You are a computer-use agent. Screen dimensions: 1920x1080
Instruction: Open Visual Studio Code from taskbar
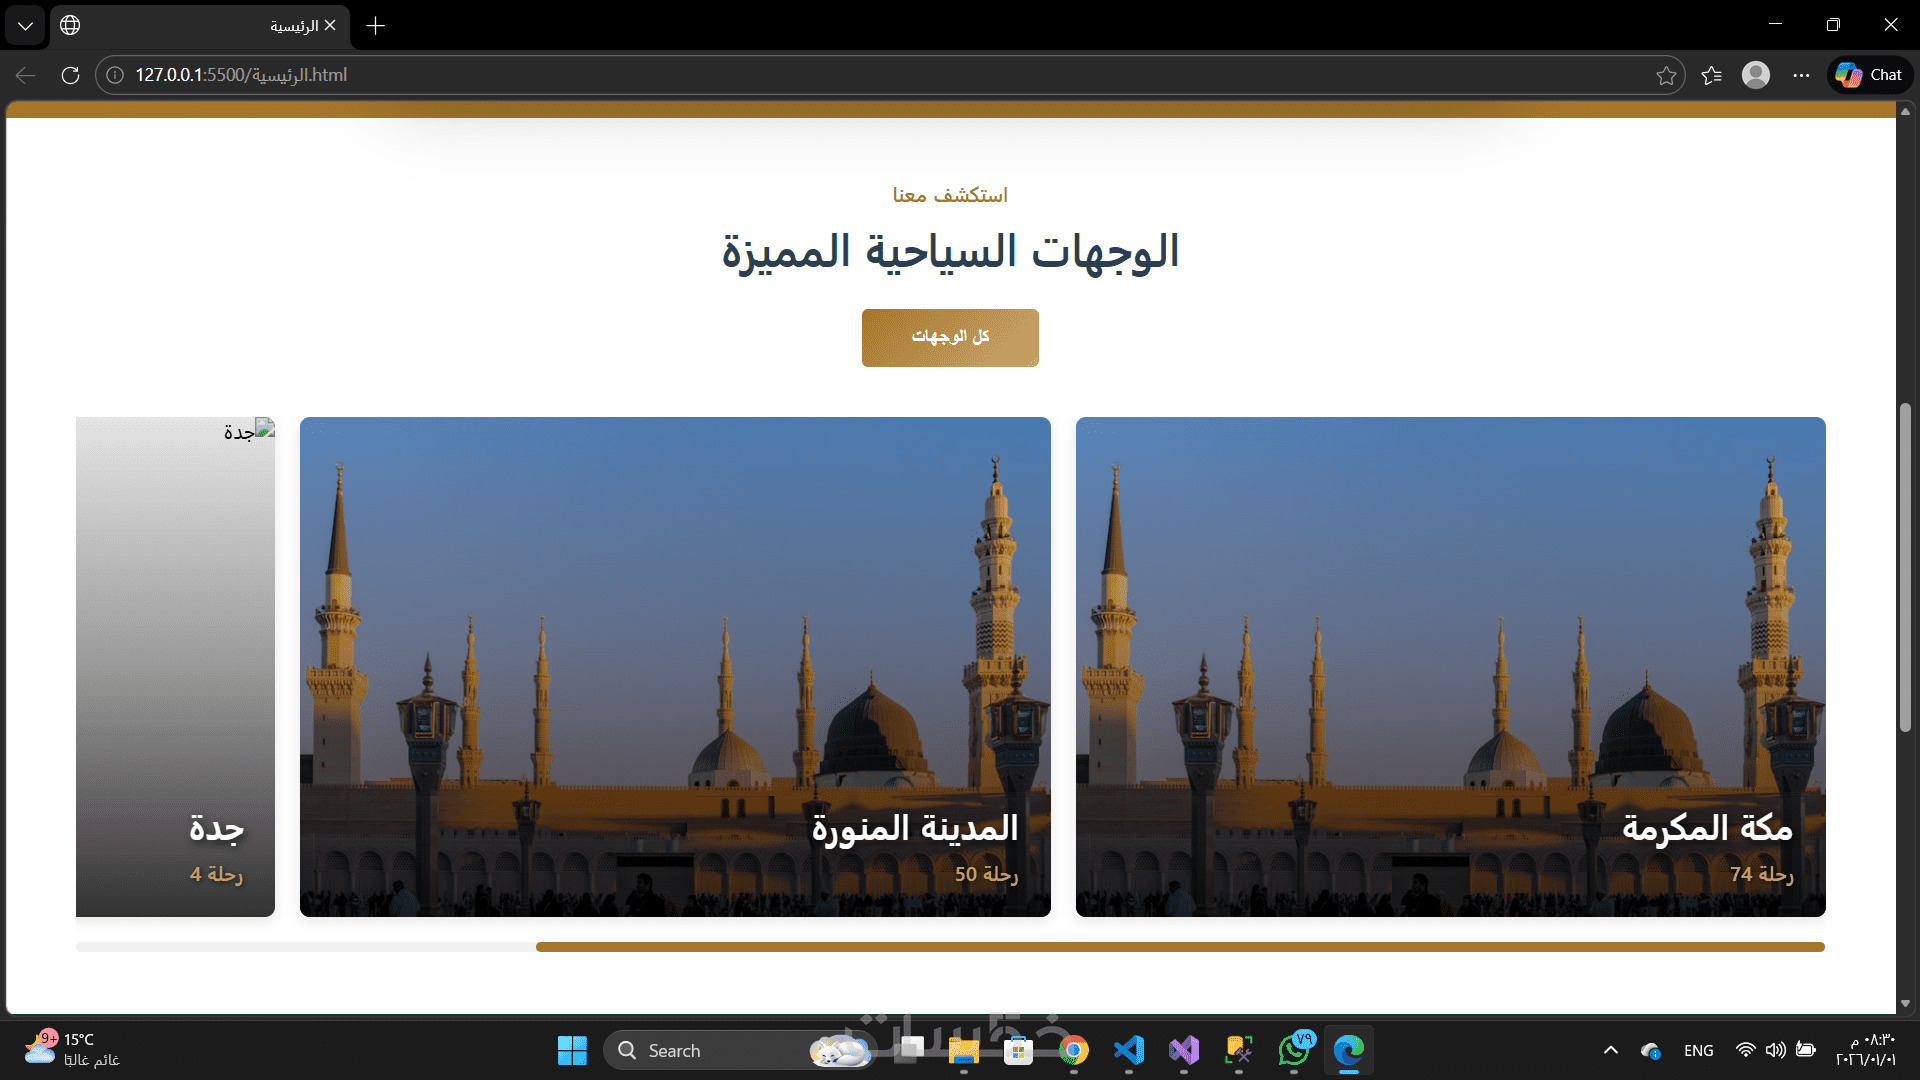(1129, 1050)
